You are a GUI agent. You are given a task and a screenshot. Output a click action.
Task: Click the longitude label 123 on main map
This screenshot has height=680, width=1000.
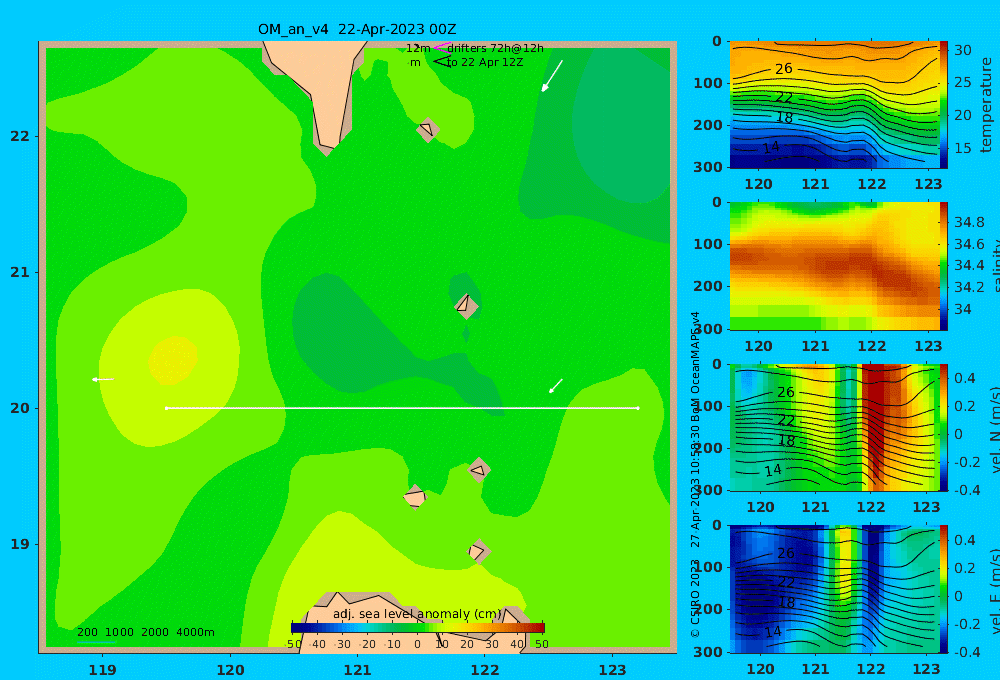[x=612, y=670]
